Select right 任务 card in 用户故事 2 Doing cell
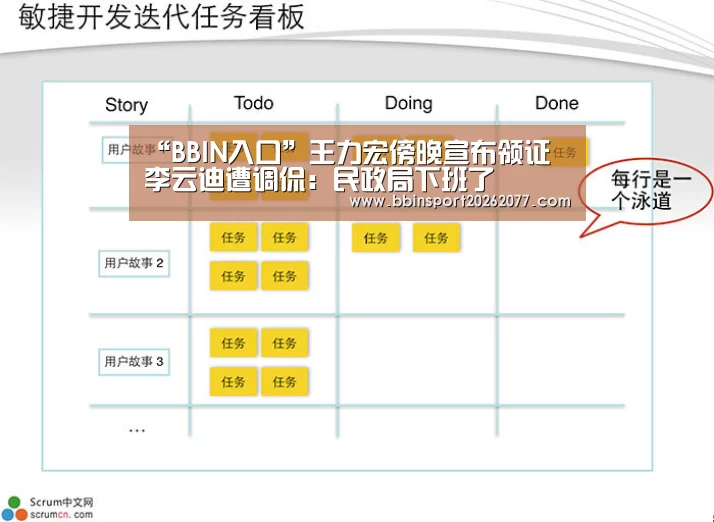 point(436,238)
